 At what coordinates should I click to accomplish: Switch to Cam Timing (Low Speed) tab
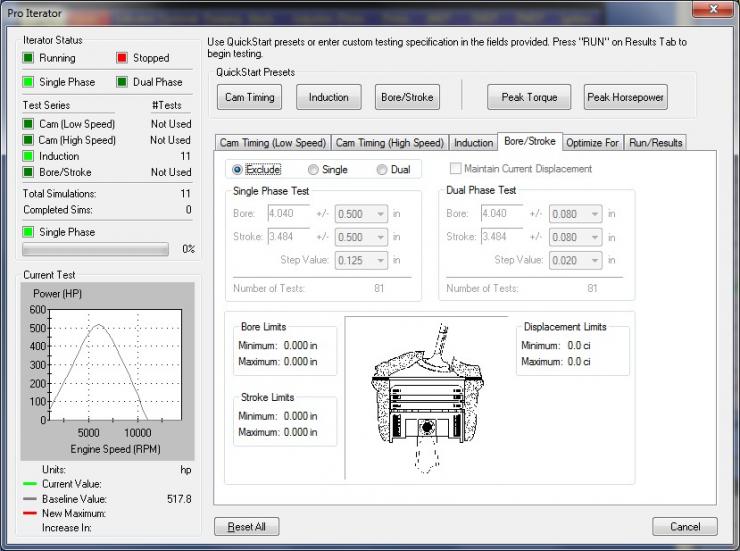tap(273, 142)
